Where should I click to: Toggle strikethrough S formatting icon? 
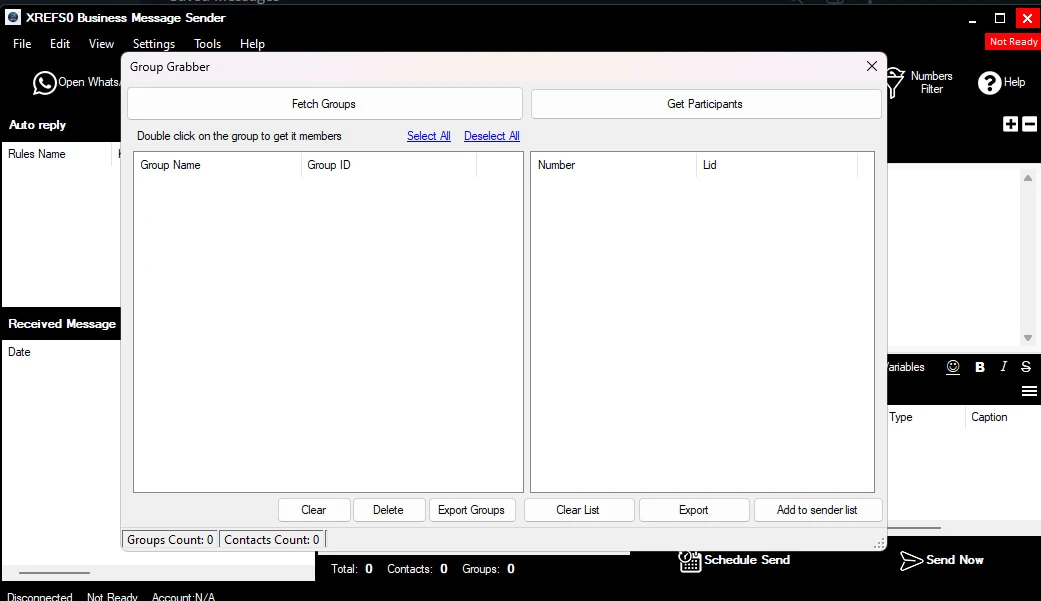1026,367
